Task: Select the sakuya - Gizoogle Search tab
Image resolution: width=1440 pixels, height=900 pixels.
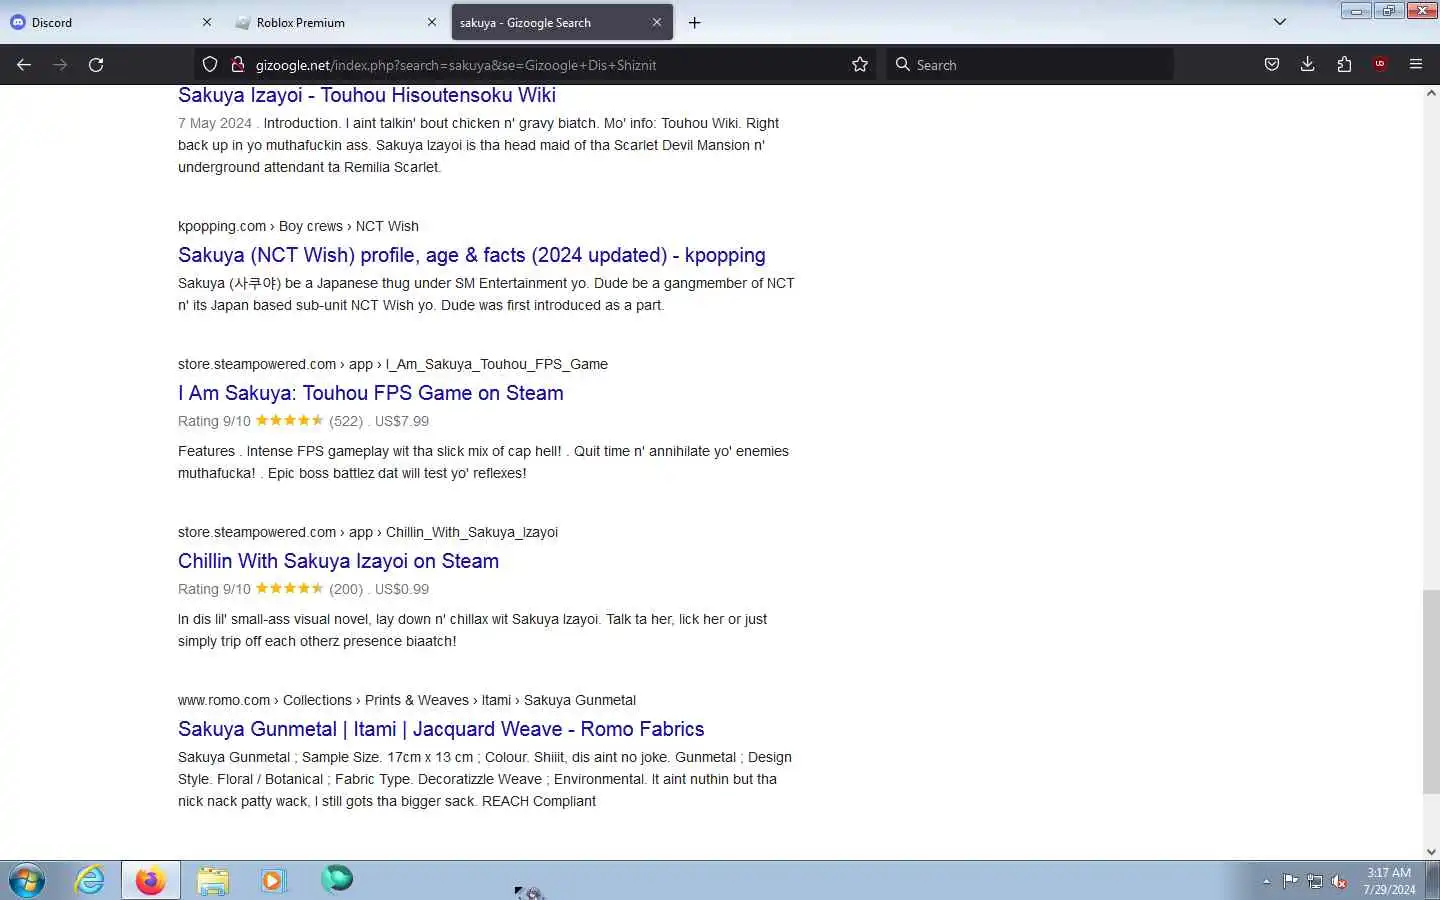Action: coord(562,22)
